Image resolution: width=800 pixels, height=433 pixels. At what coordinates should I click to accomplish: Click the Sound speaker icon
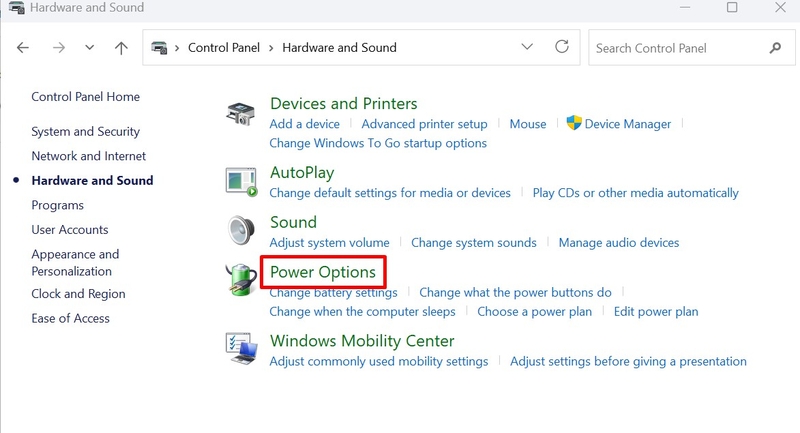click(x=241, y=230)
